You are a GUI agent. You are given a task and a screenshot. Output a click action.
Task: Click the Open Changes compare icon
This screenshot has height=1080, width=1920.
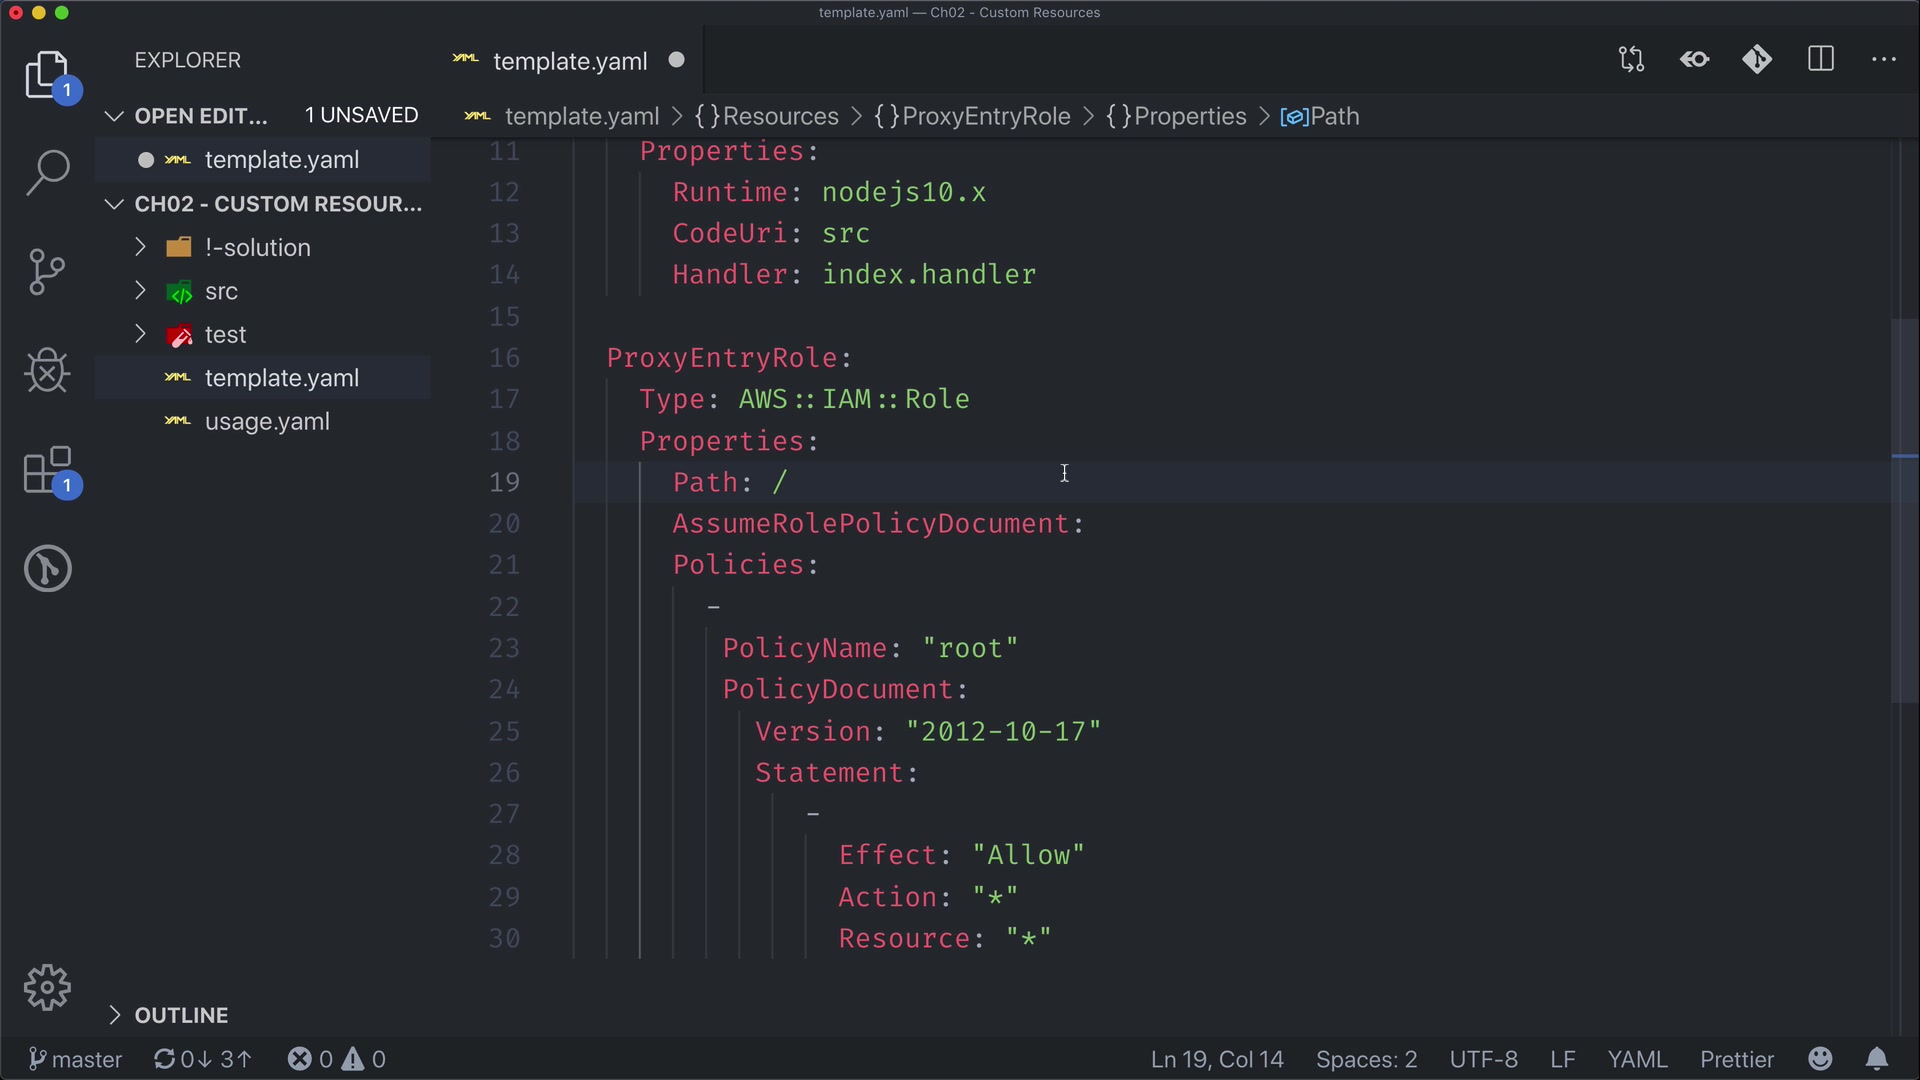click(1631, 60)
